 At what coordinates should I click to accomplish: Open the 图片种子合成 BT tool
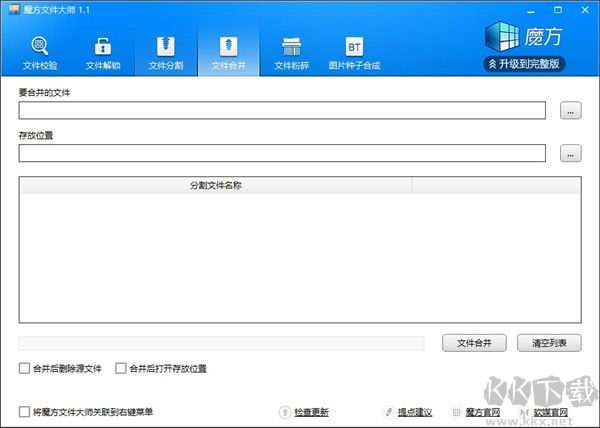(x=354, y=54)
